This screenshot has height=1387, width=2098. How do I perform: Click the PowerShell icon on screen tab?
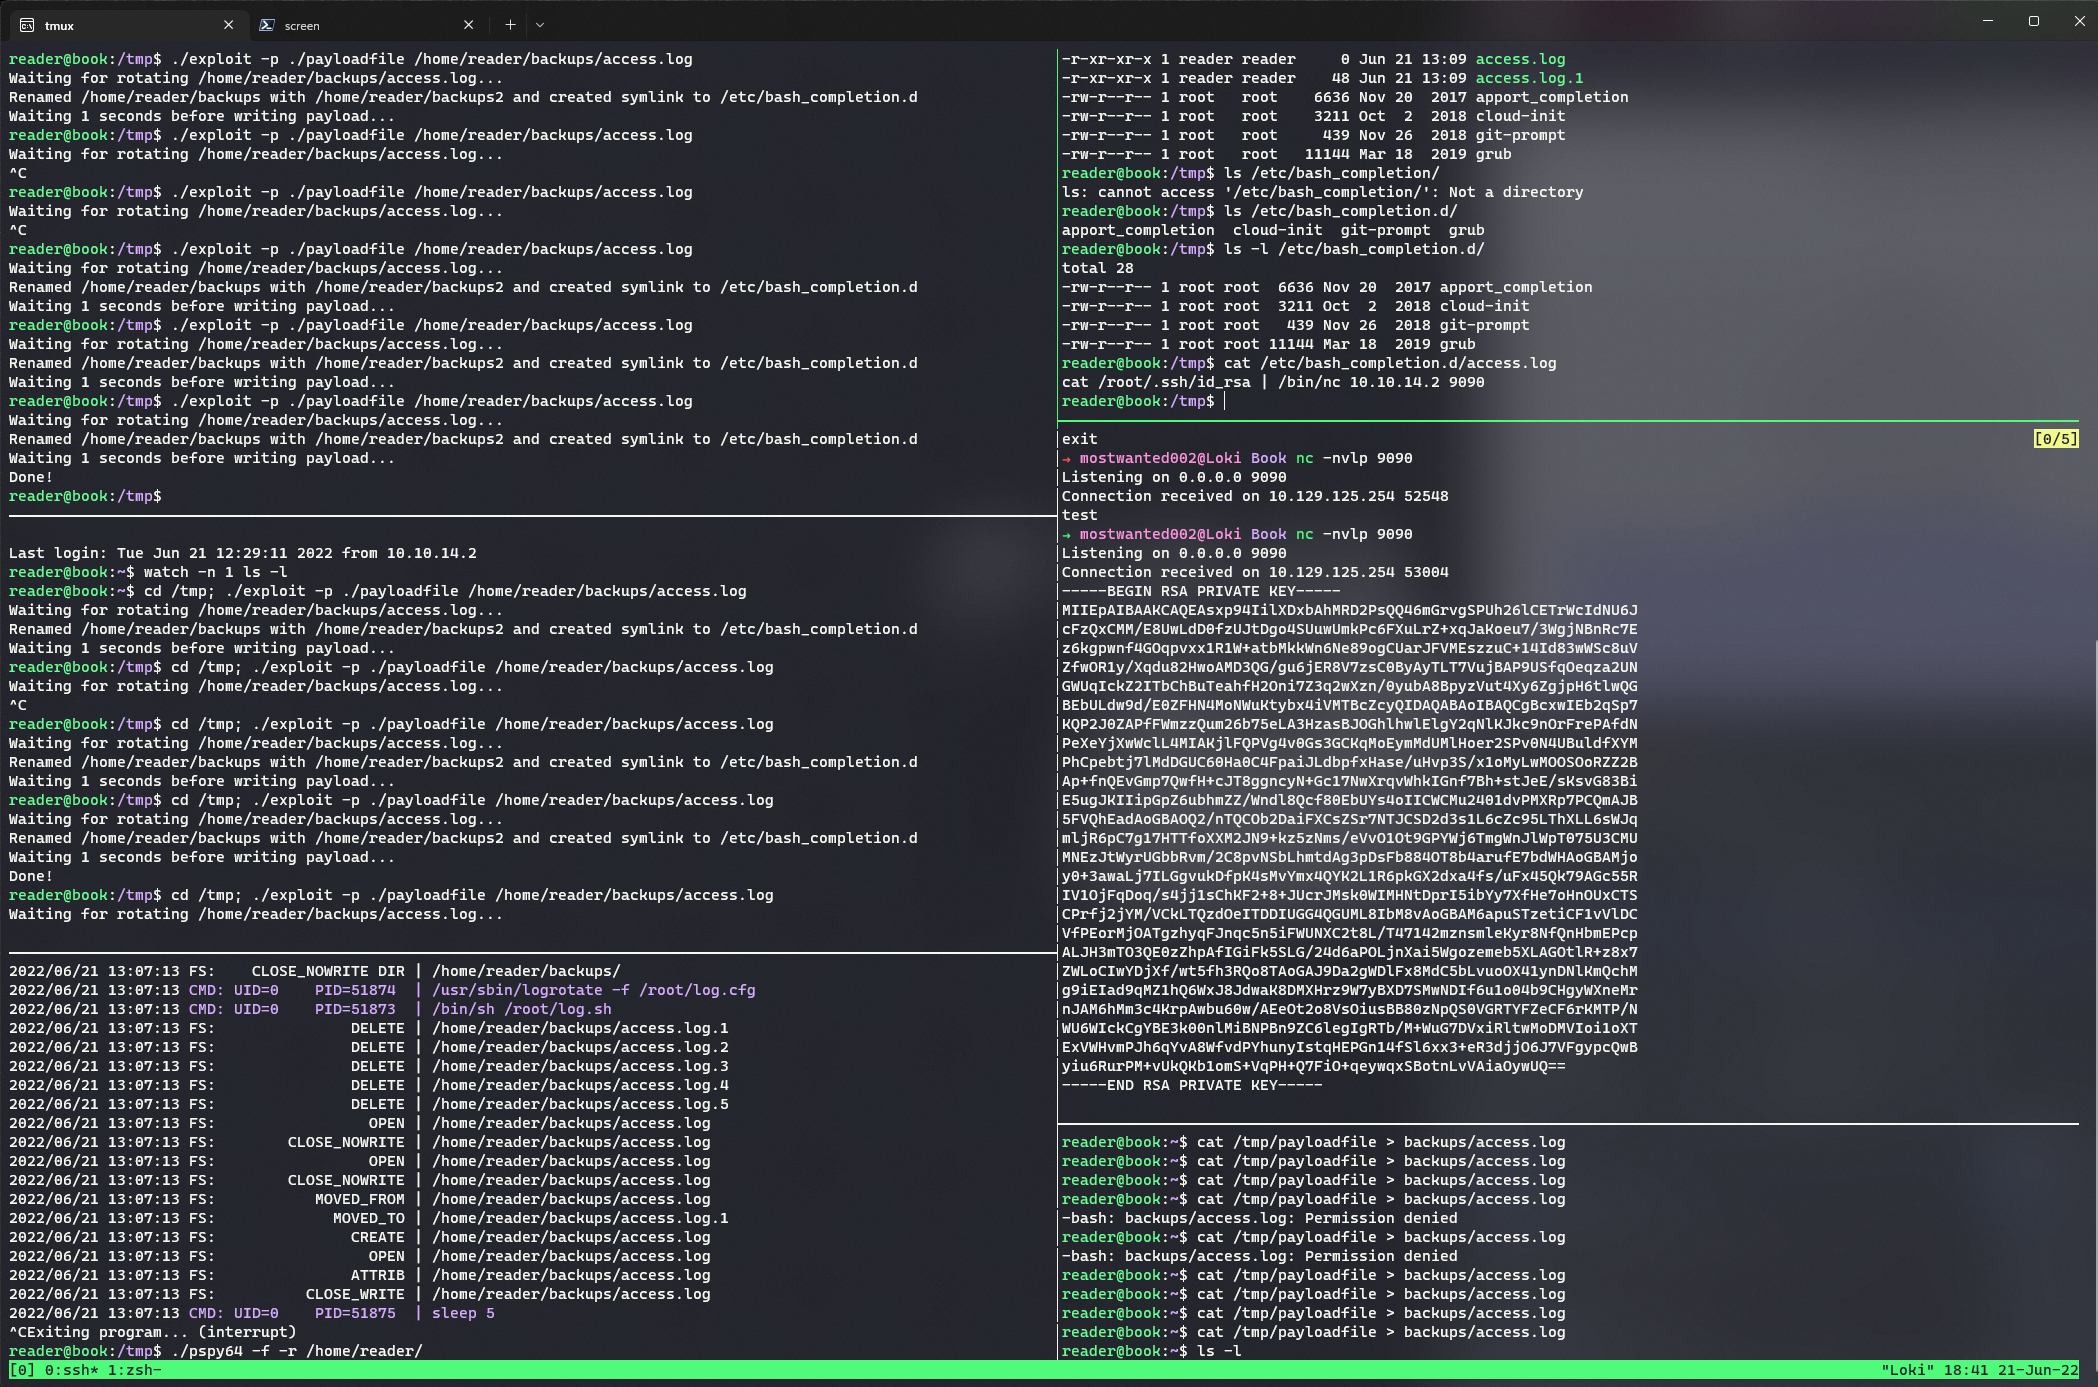(267, 25)
